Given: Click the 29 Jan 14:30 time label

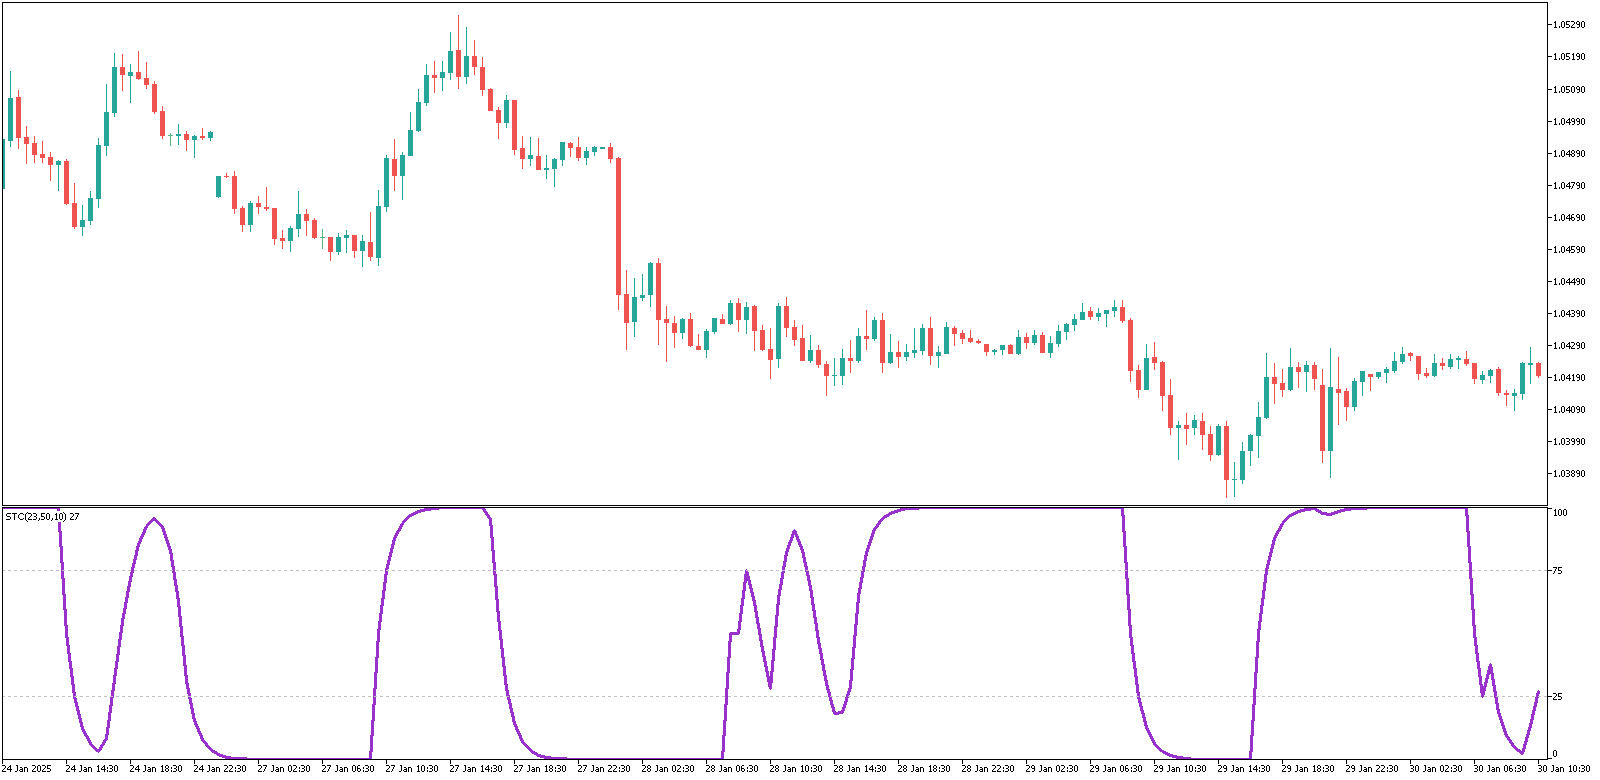Looking at the screenshot, I should tap(1244, 769).
